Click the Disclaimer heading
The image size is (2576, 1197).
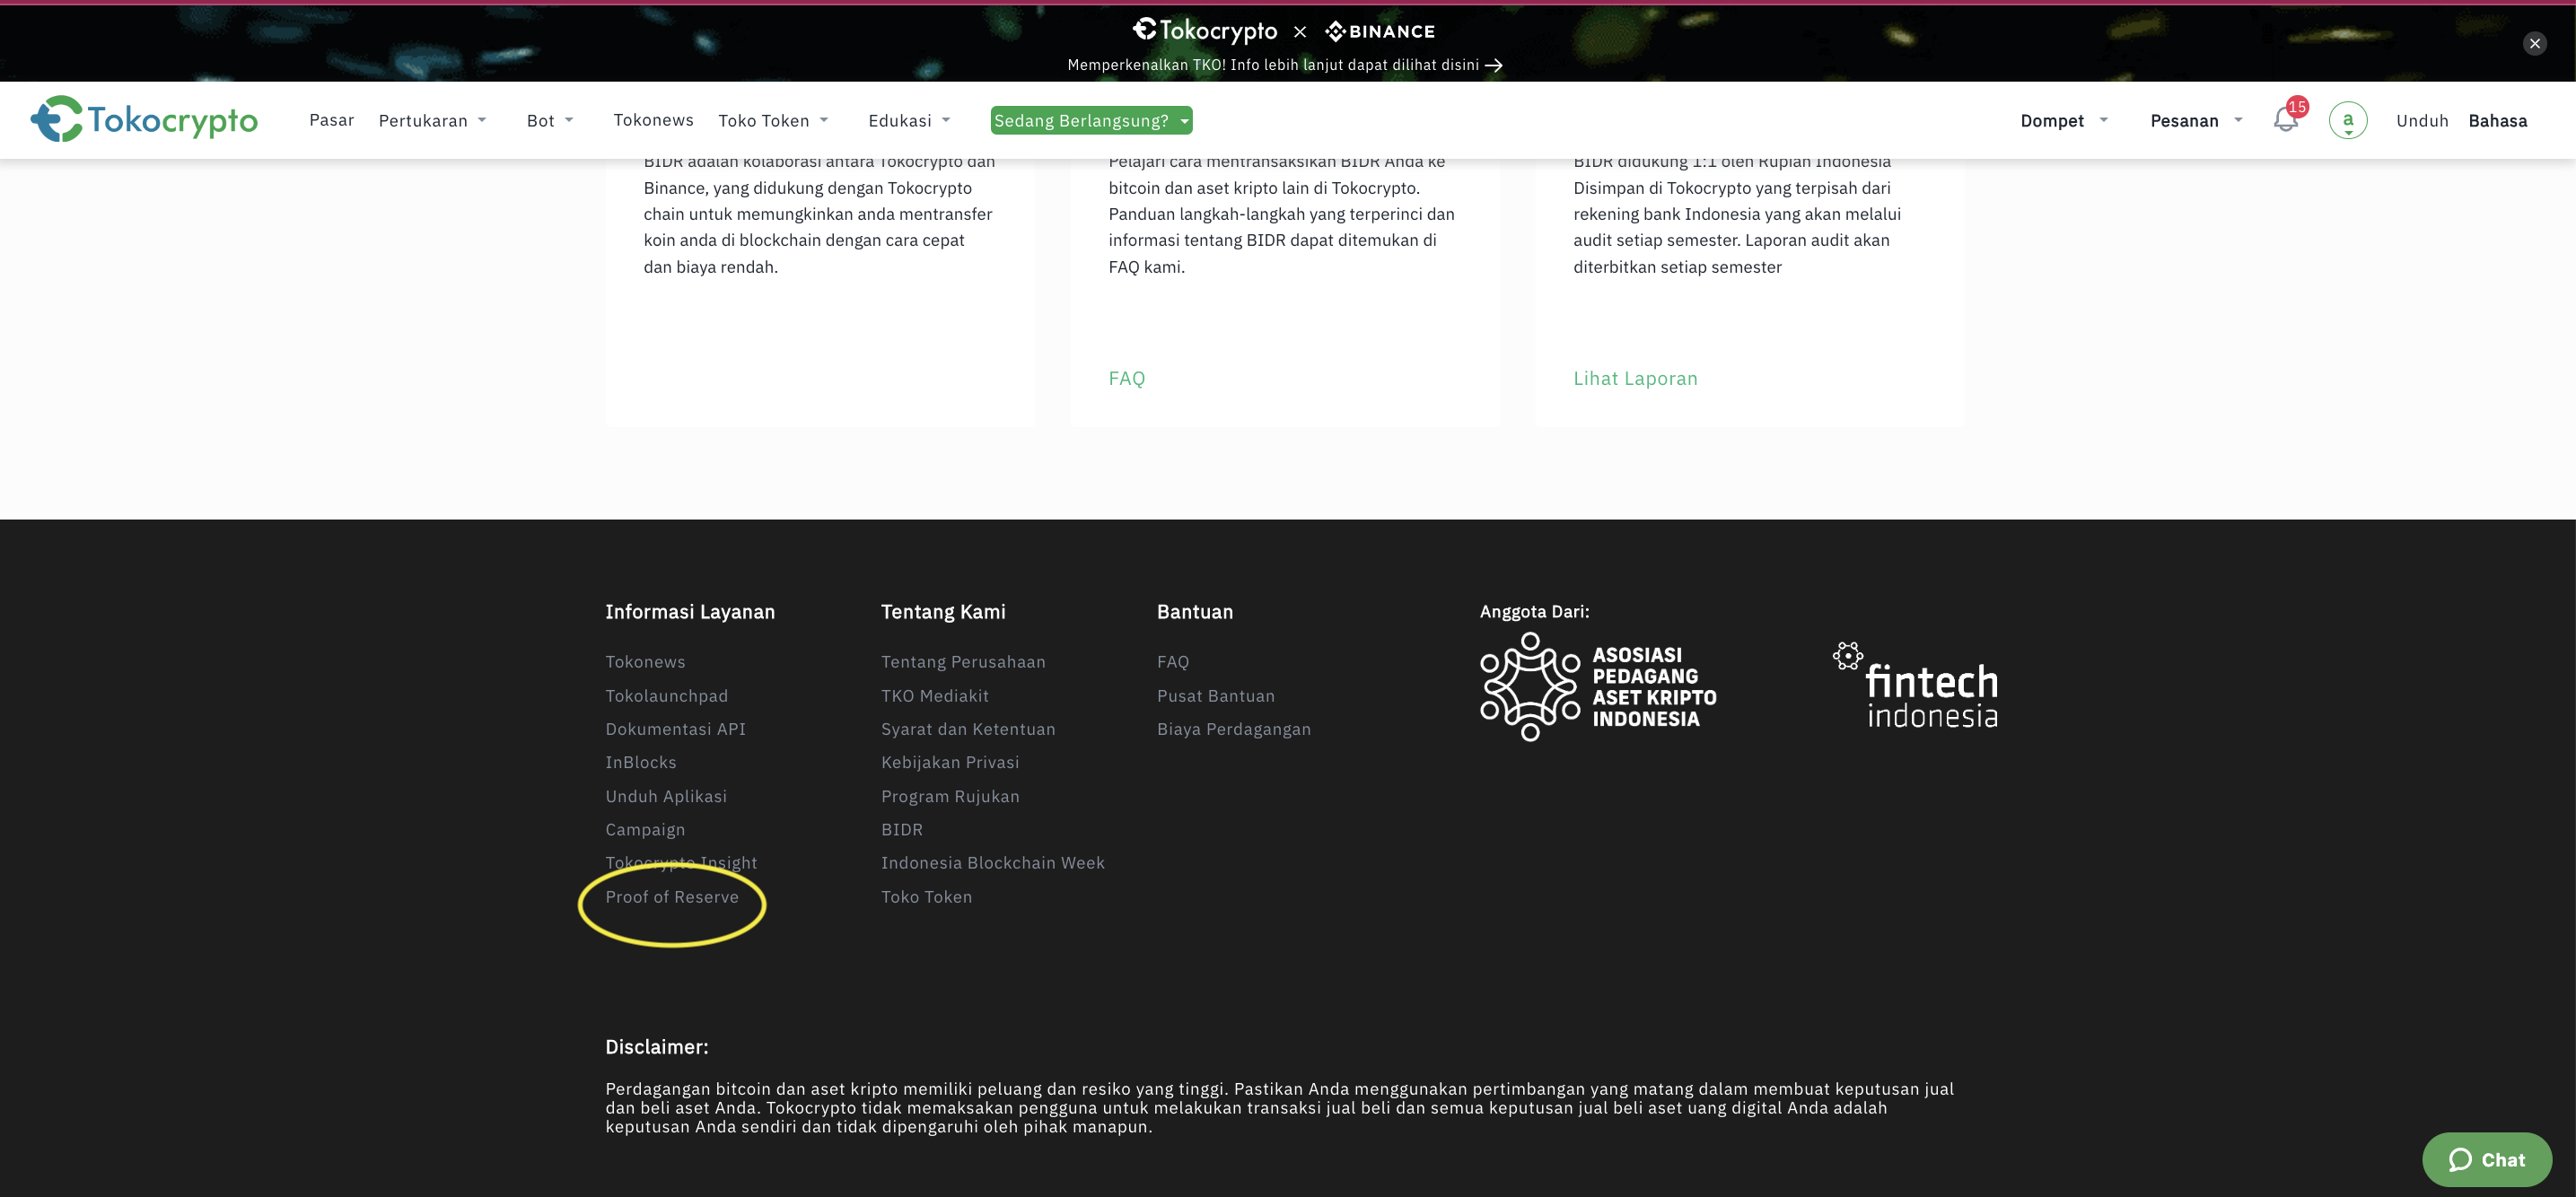pos(656,1047)
